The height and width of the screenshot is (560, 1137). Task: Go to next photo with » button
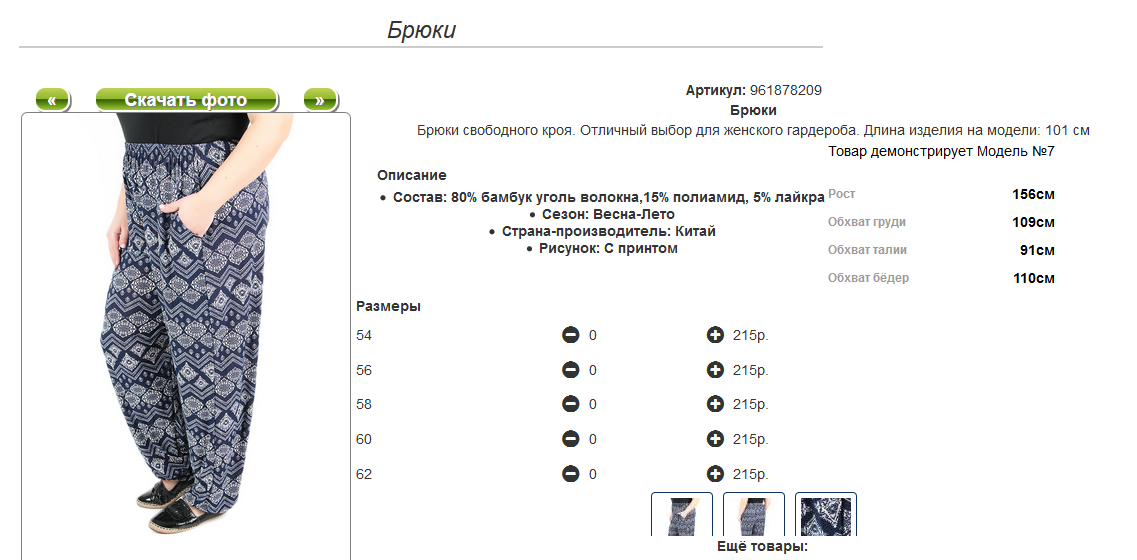click(320, 99)
